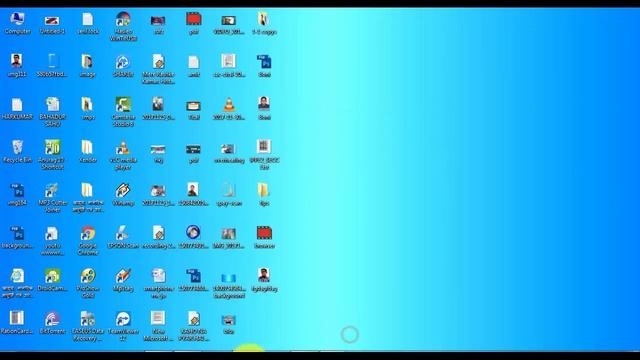
Task: Launch MP3 Cutter Joiner shortcut
Action: click(52, 198)
